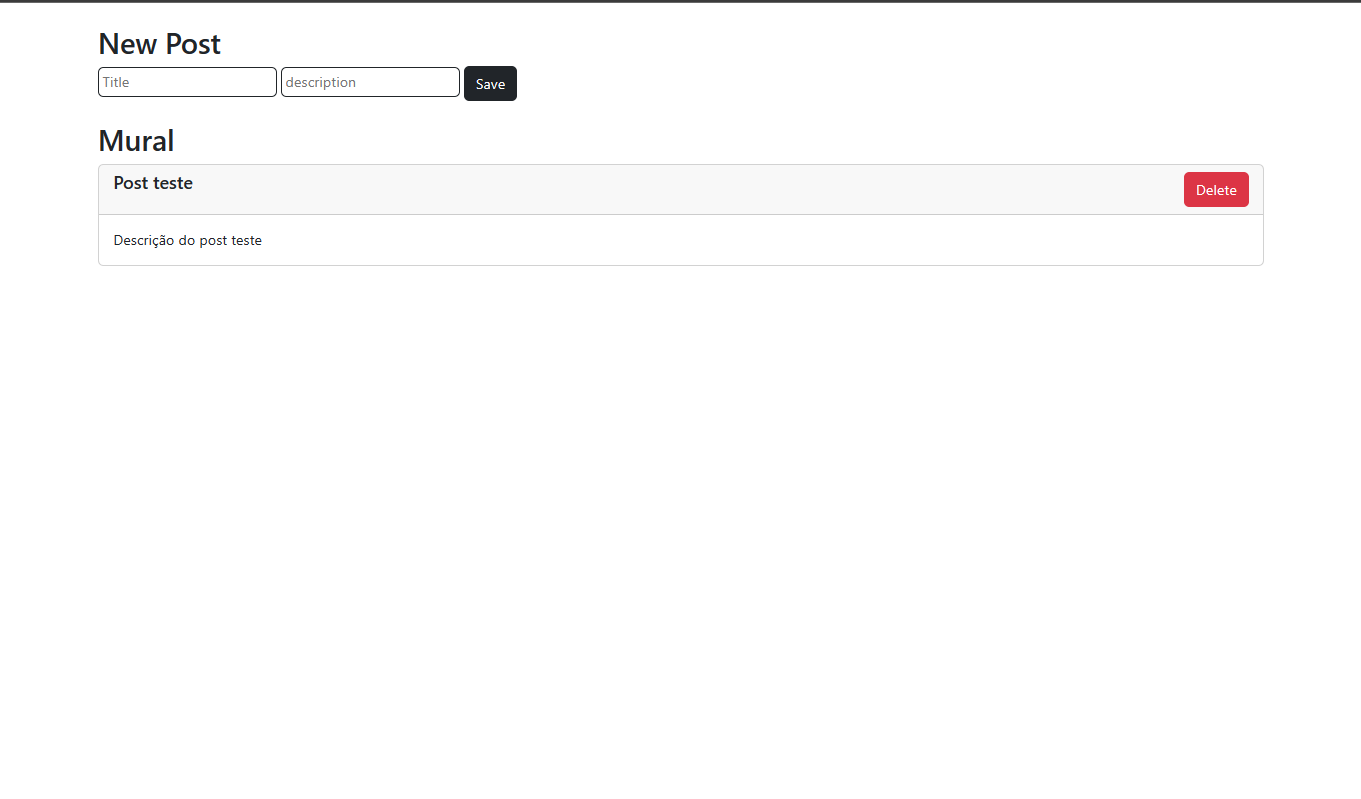Click the 'New Post' heading
The image size is (1361, 799).
tap(159, 44)
